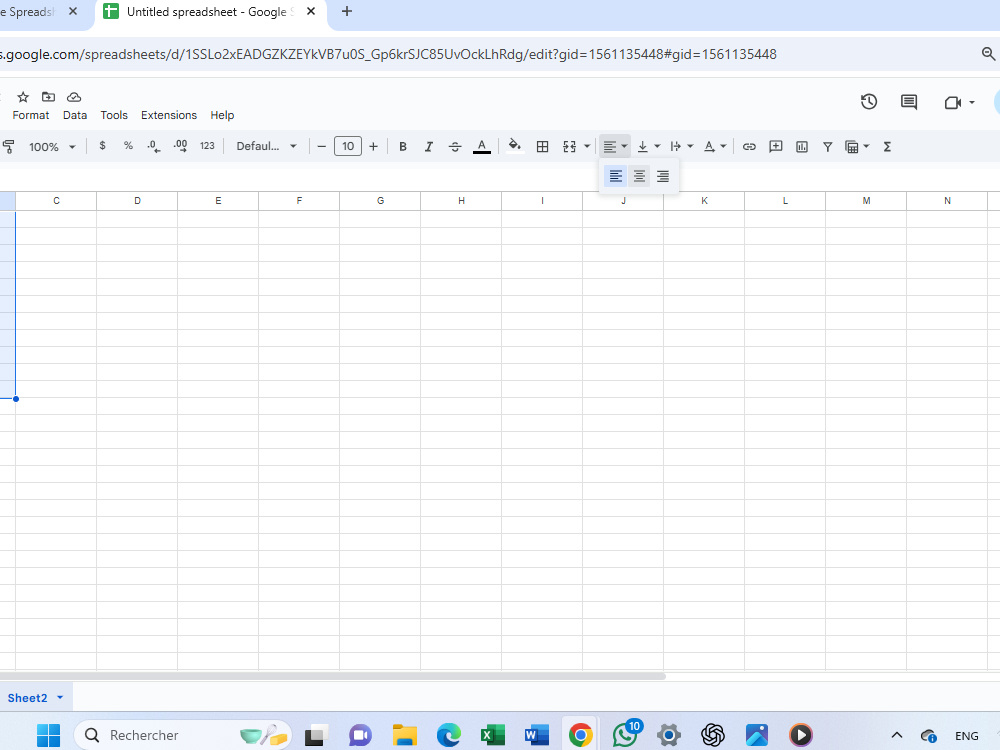Open the Format menu

pos(31,115)
